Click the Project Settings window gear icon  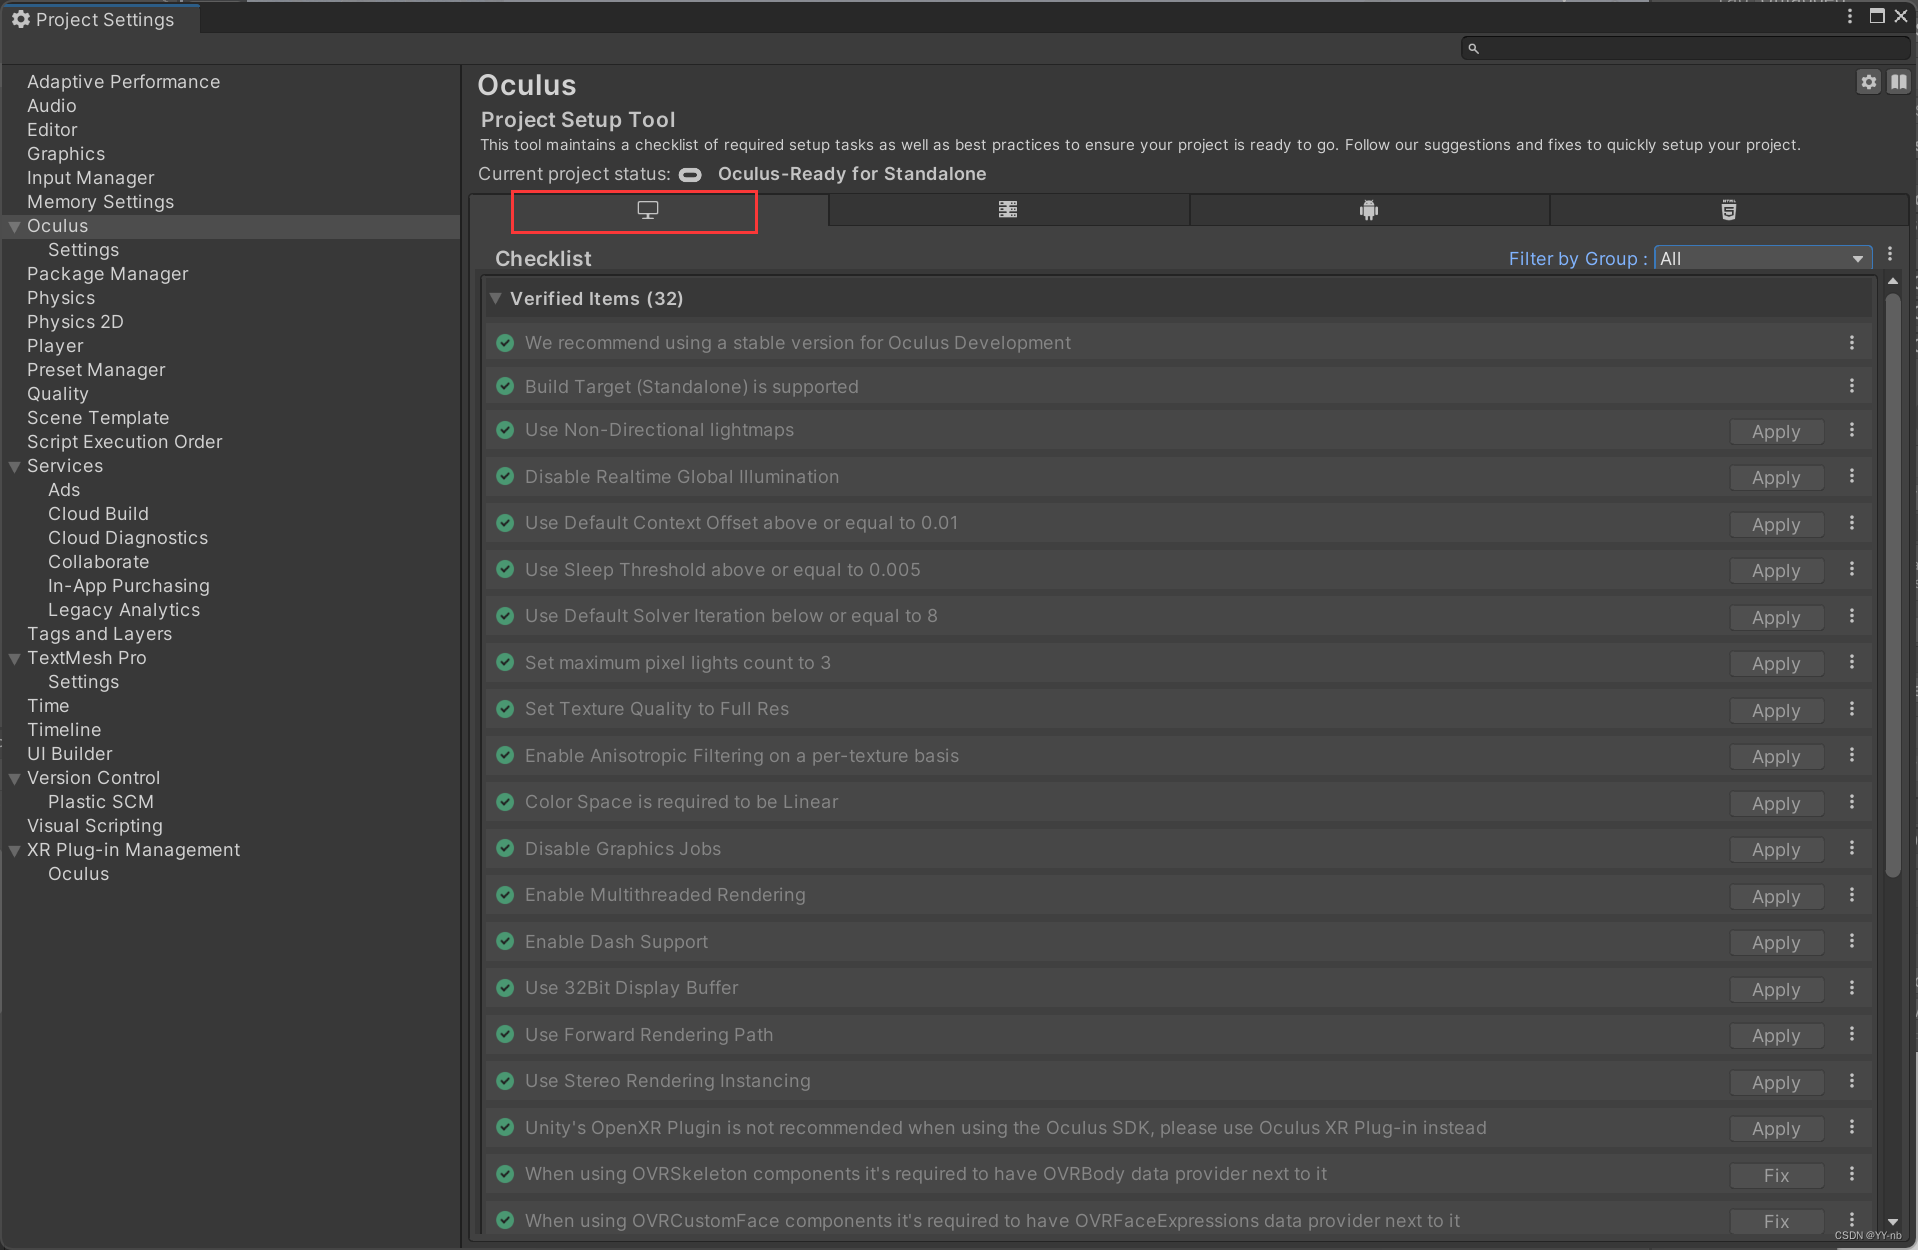(20, 19)
